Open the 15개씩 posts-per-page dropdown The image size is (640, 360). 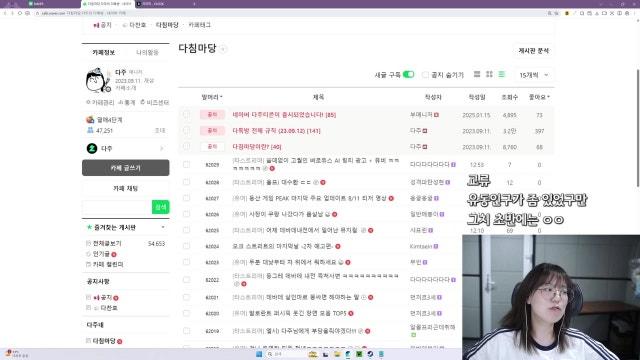533,75
